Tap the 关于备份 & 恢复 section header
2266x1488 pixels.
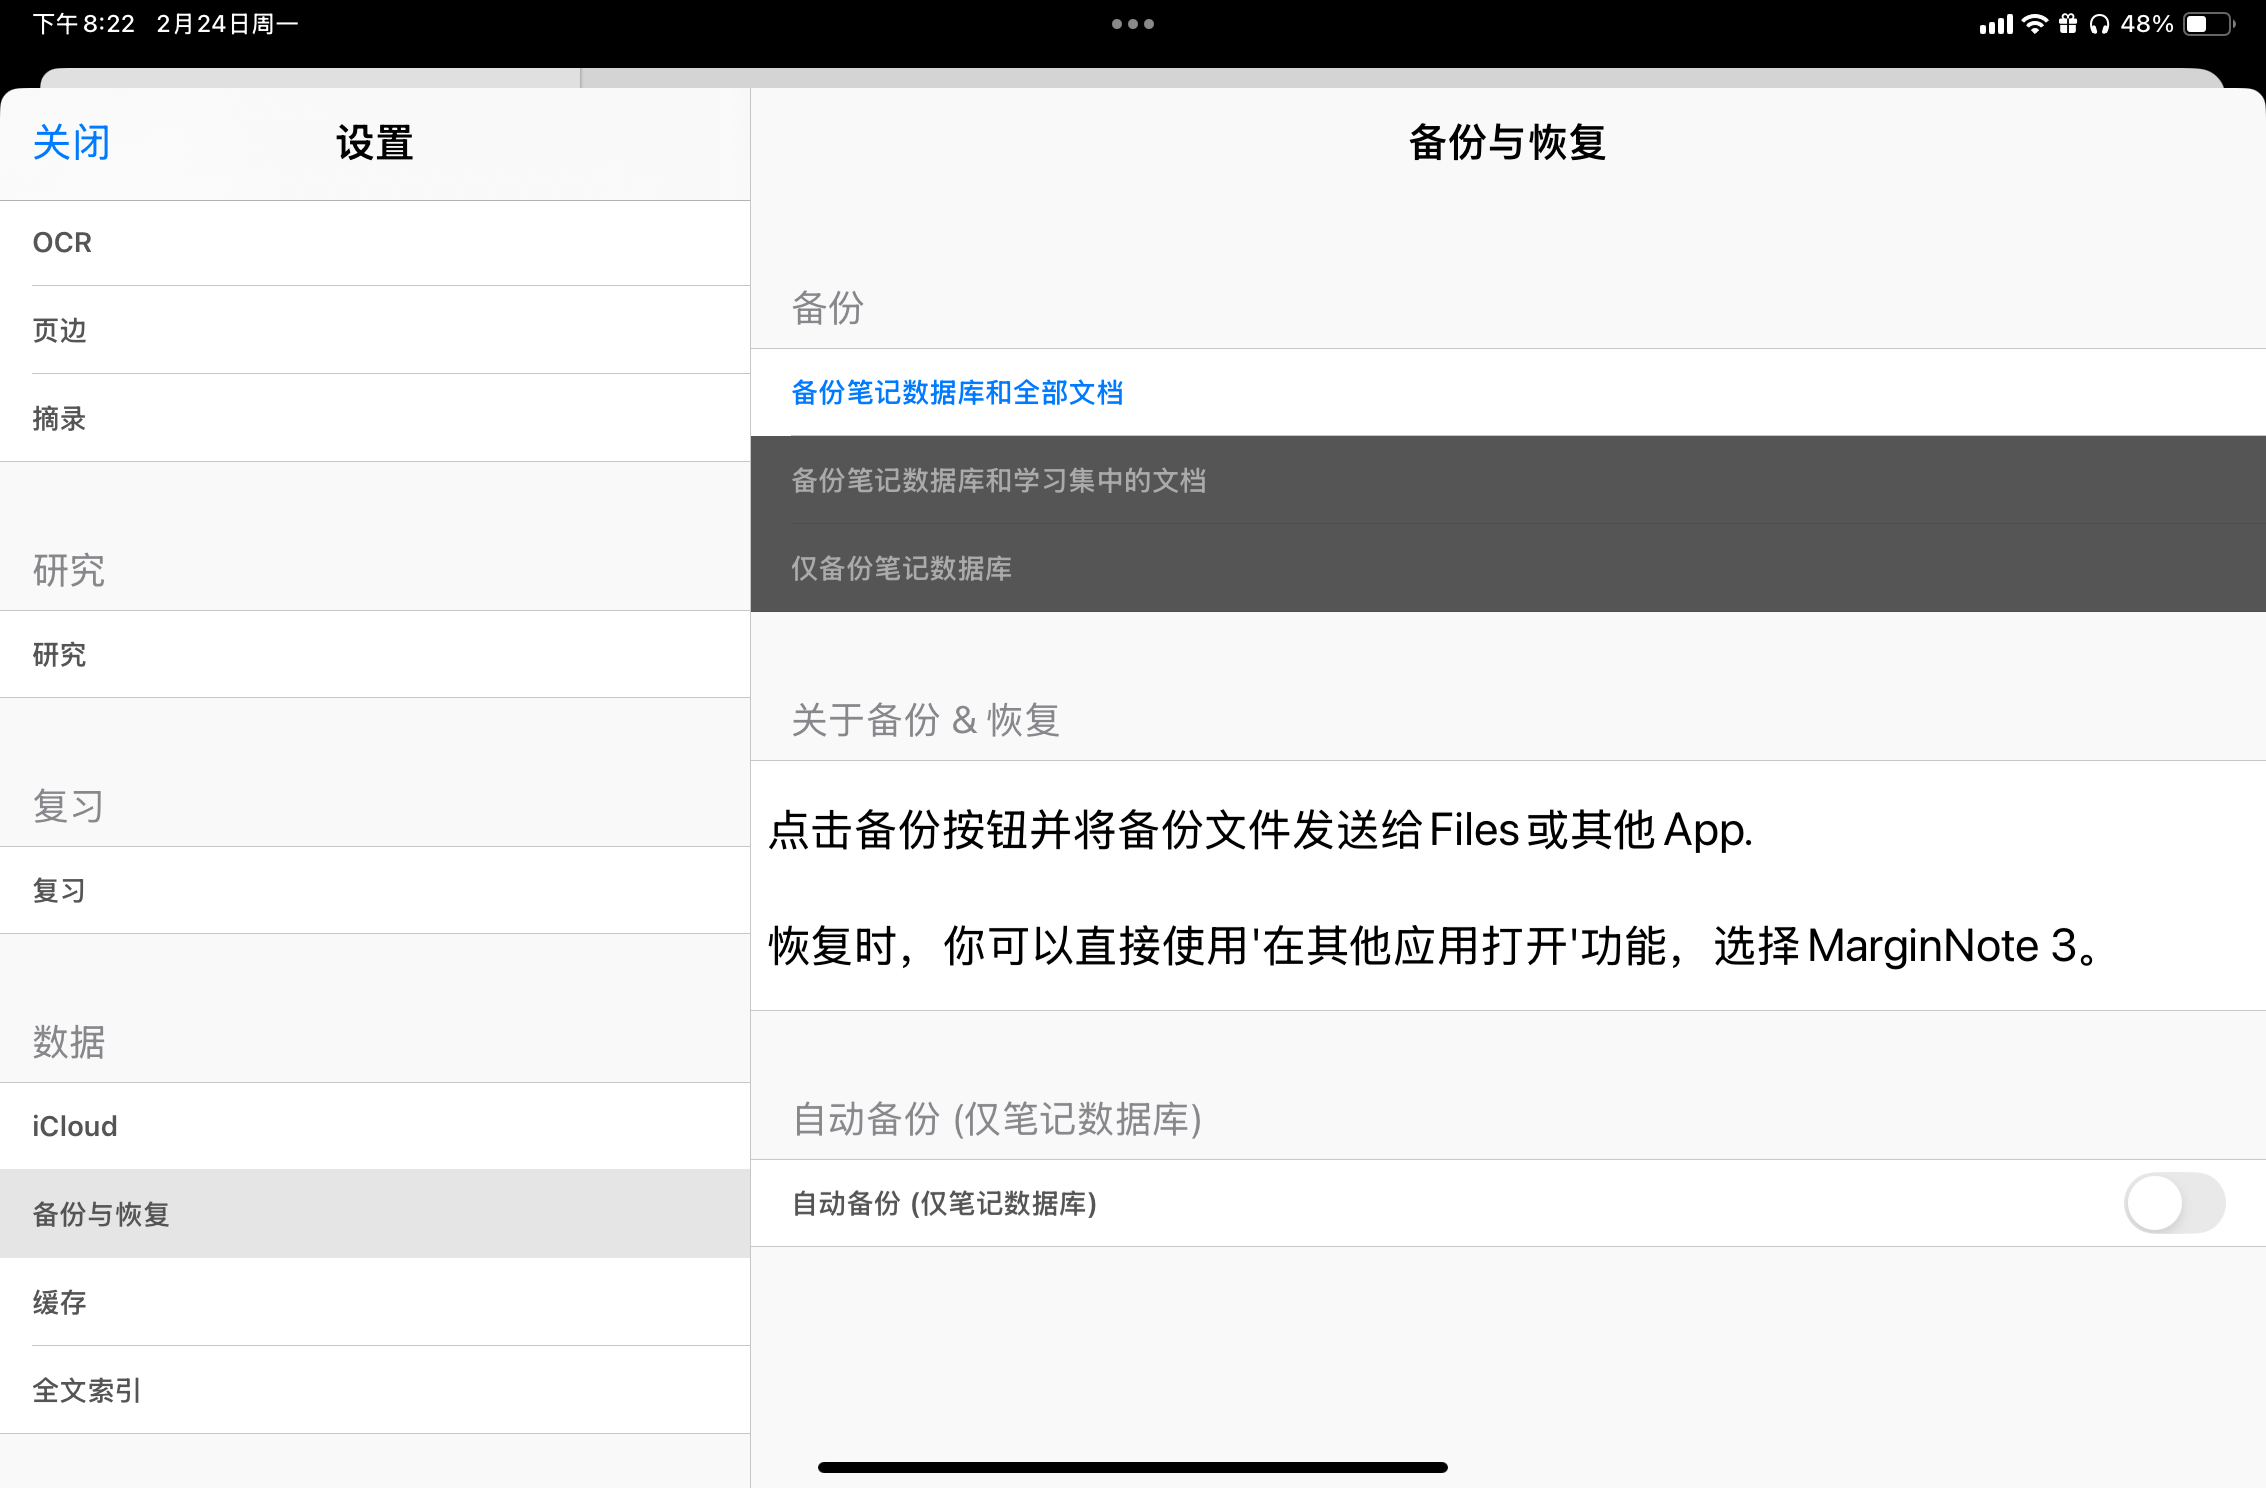[926, 719]
